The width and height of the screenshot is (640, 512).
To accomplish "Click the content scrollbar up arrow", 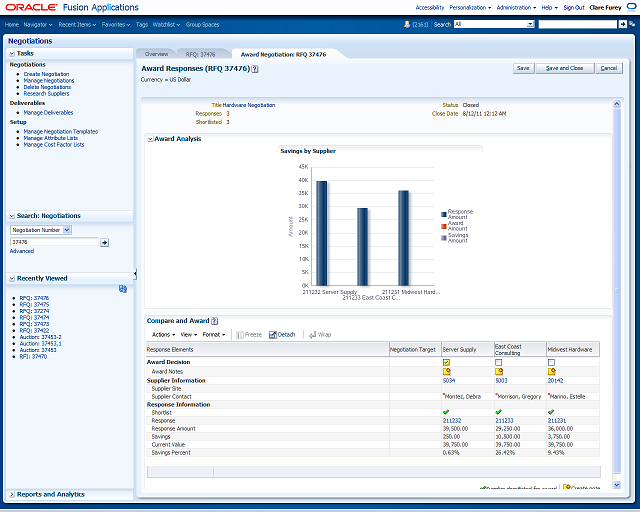I will coord(617,104).
